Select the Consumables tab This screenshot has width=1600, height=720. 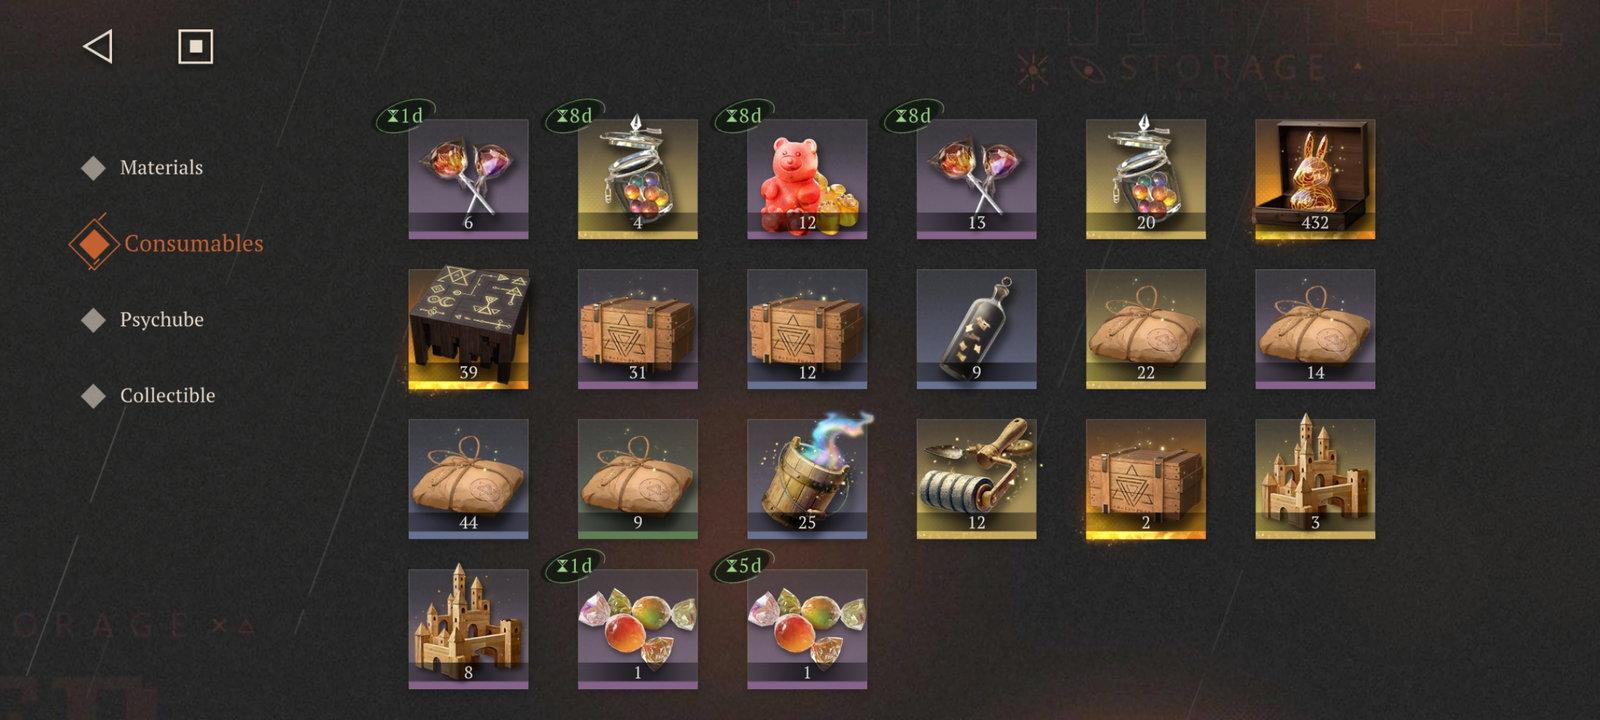(193, 243)
